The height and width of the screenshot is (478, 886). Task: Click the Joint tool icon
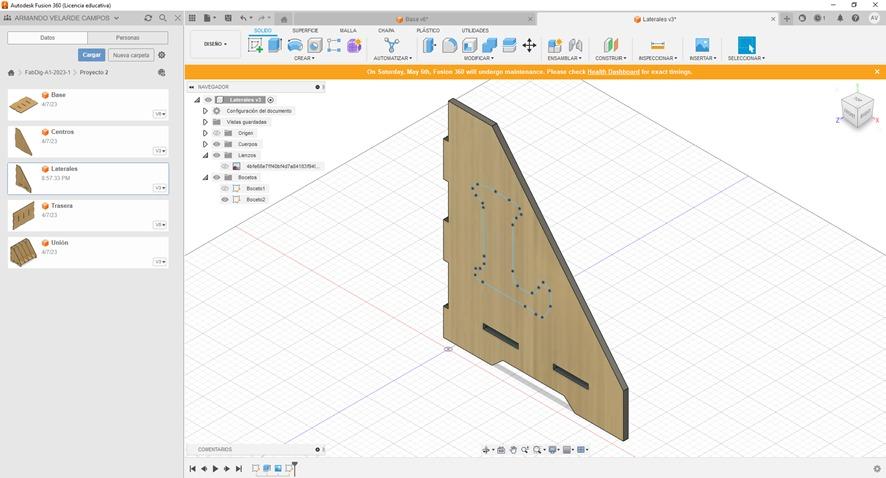[x=575, y=45]
